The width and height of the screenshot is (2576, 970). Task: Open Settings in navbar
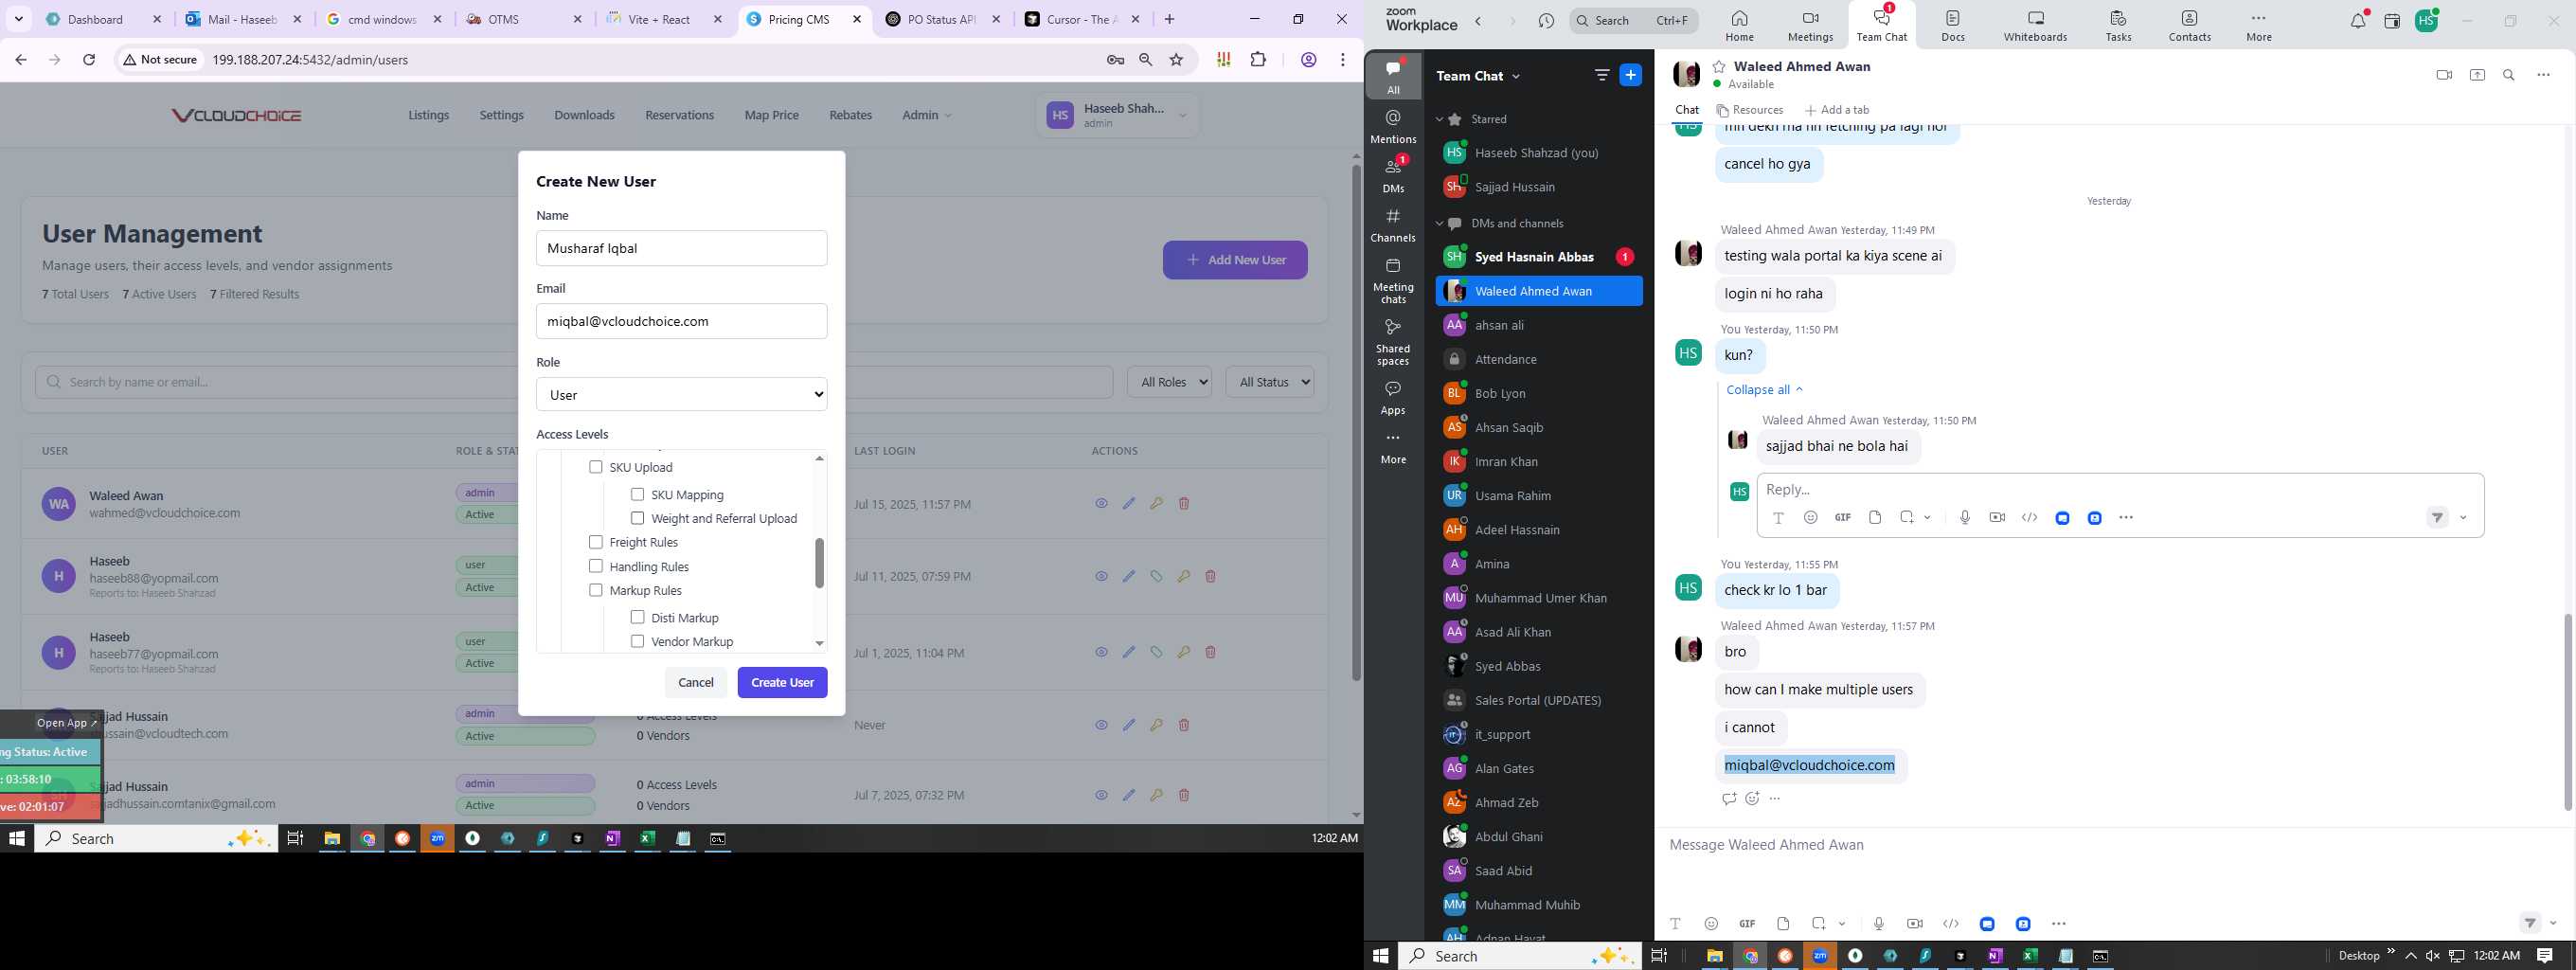click(501, 115)
